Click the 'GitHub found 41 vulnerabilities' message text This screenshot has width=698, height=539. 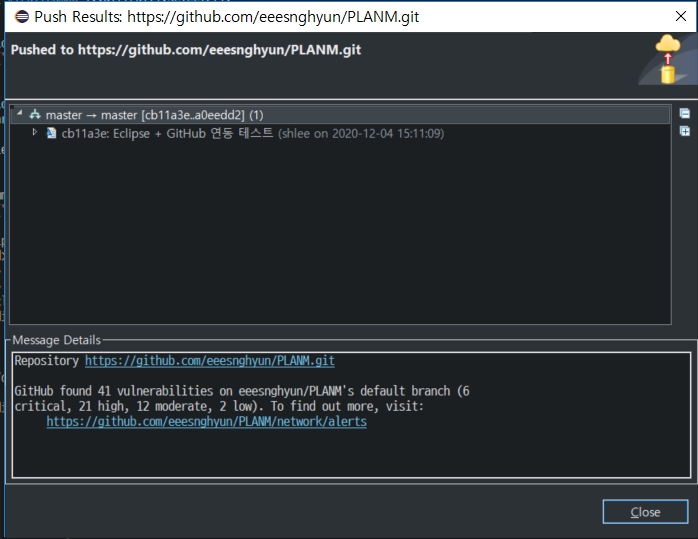click(242, 391)
